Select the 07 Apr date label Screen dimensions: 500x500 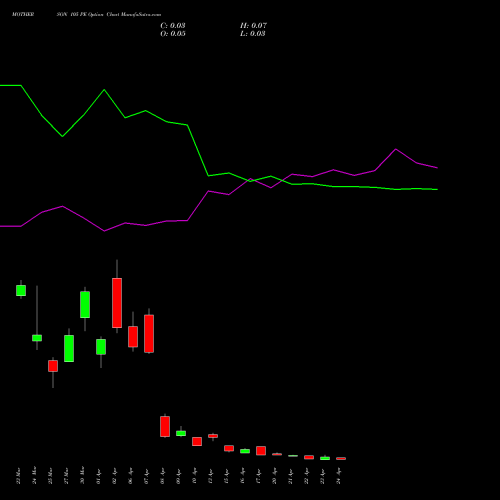146,476
